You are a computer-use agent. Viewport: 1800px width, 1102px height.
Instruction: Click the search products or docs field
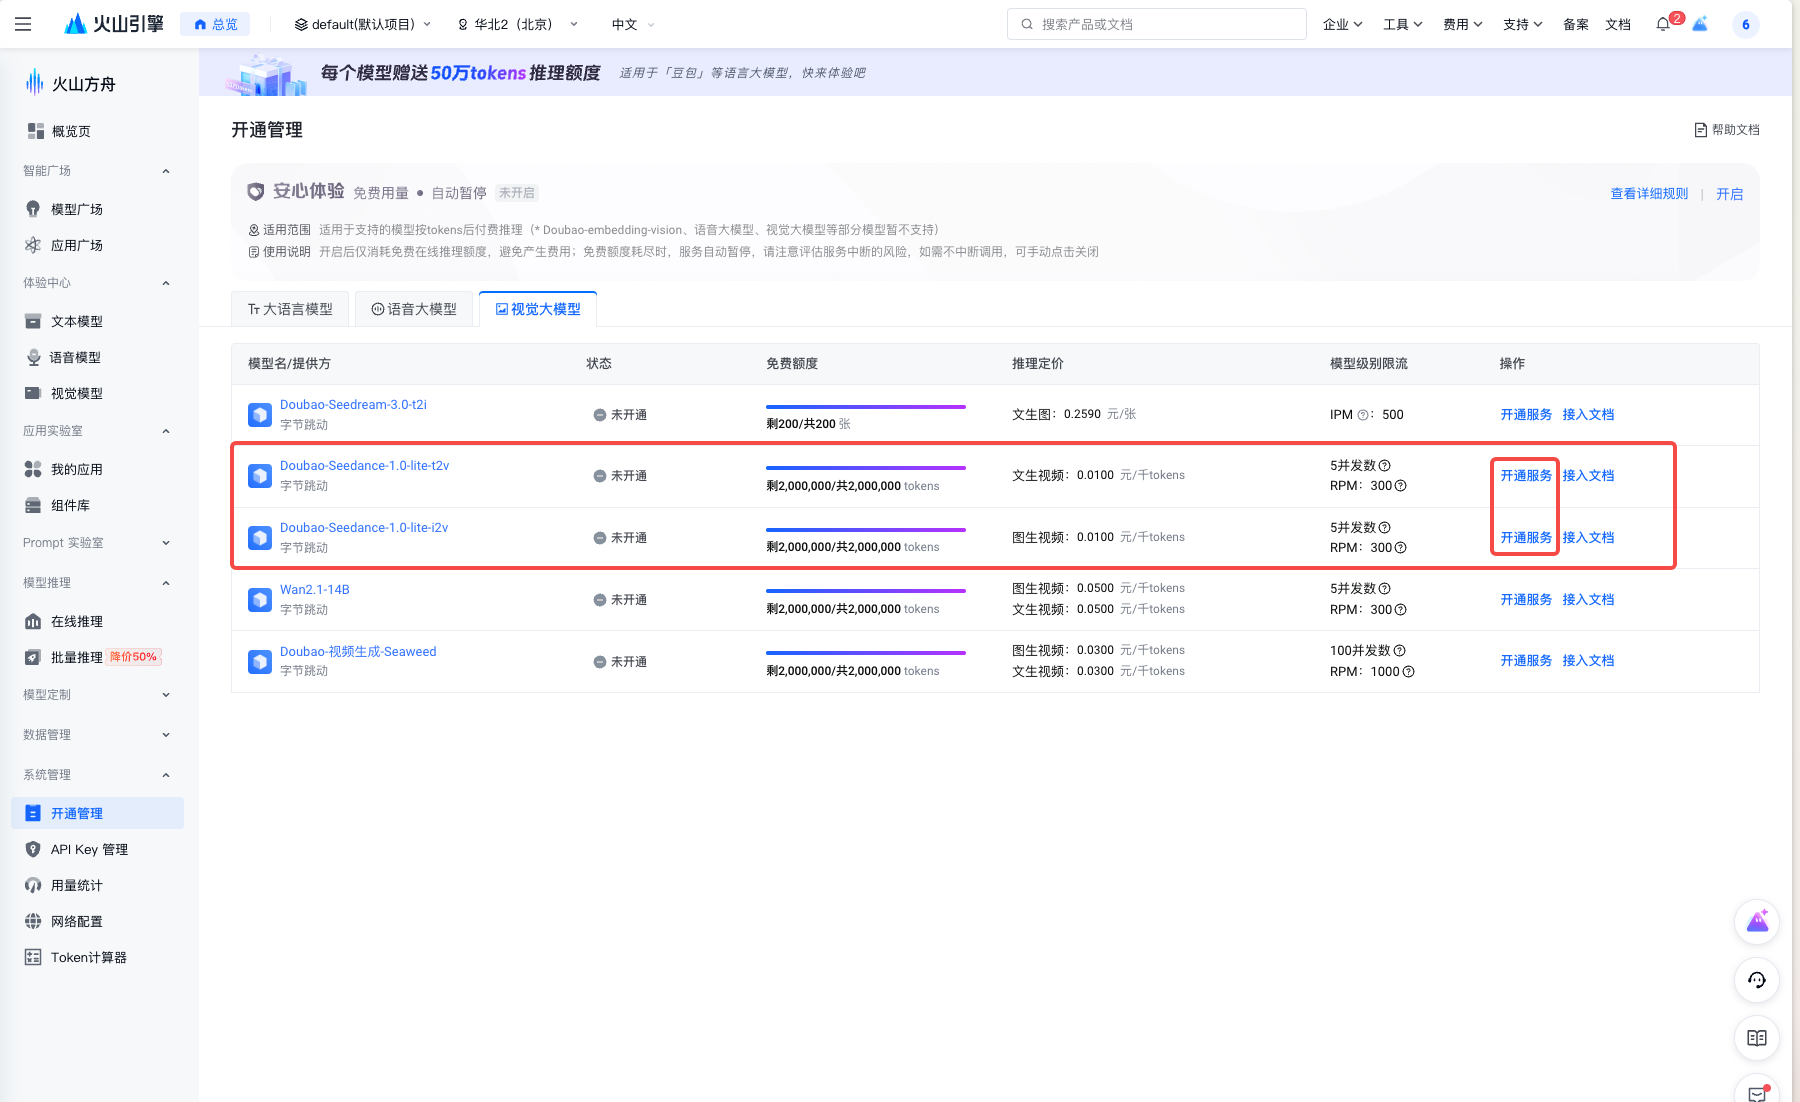[1157, 24]
